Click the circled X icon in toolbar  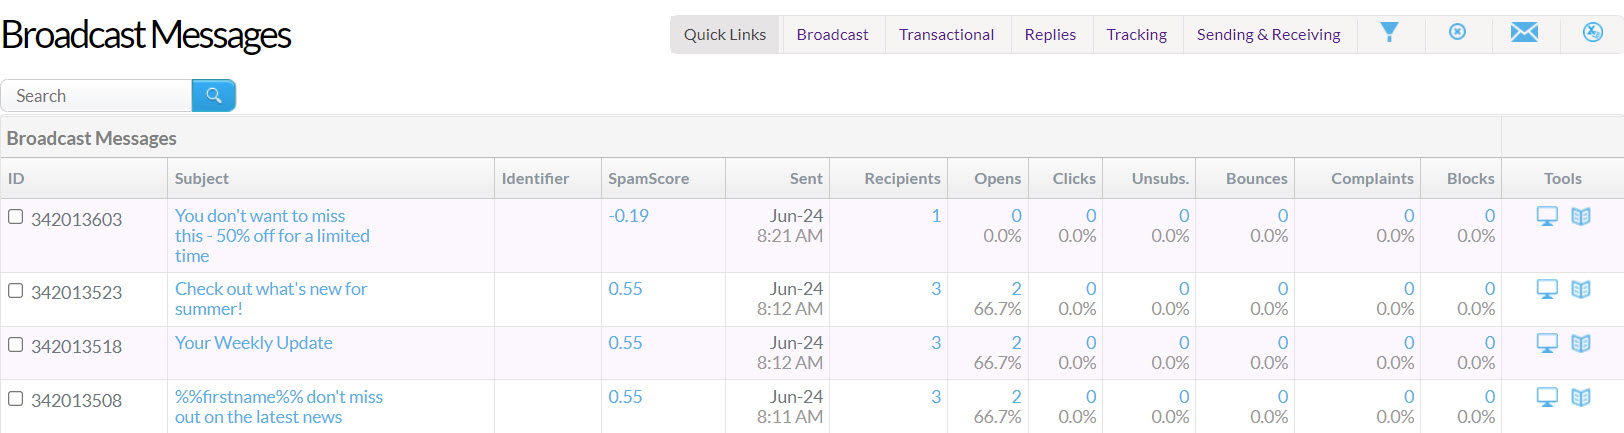tap(1457, 33)
